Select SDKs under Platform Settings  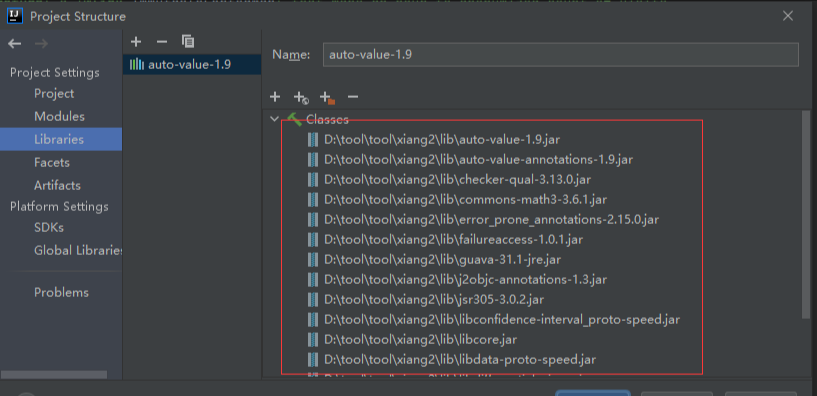click(49, 227)
